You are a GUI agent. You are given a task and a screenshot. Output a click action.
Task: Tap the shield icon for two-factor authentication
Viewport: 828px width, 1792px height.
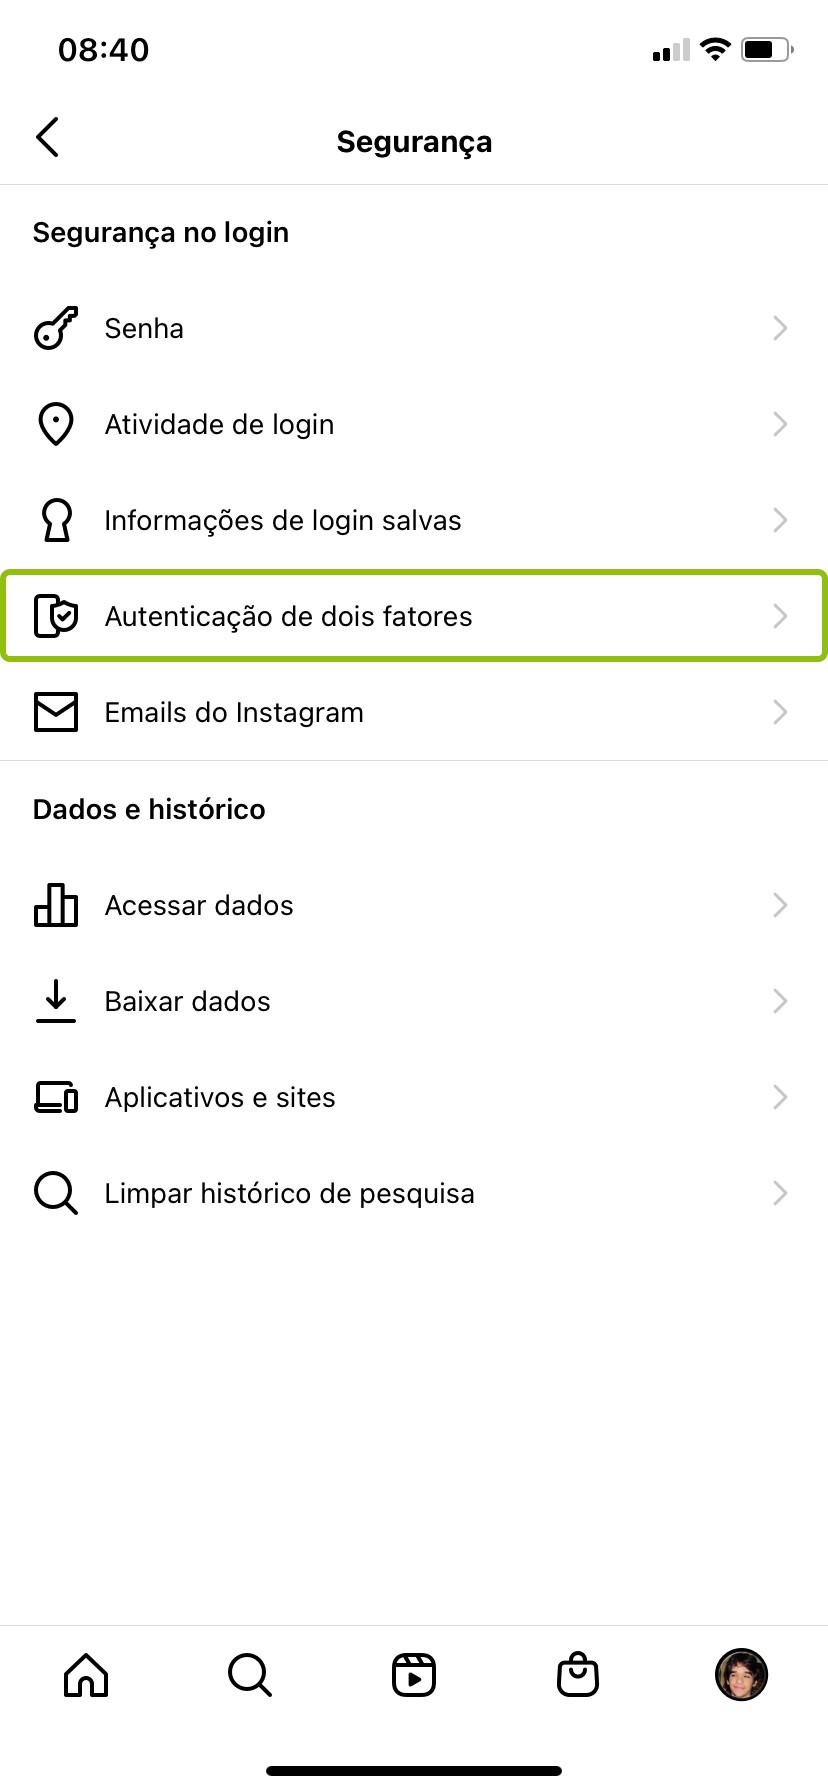click(x=56, y=616)
